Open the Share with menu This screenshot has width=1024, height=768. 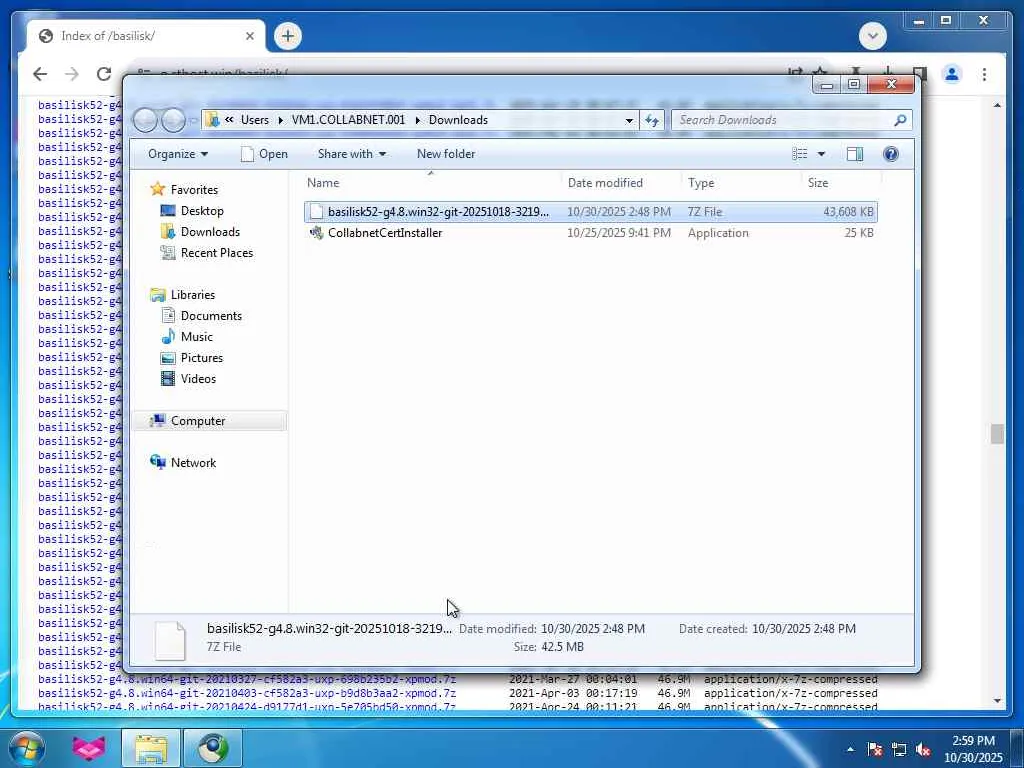(x=351, y=154)
